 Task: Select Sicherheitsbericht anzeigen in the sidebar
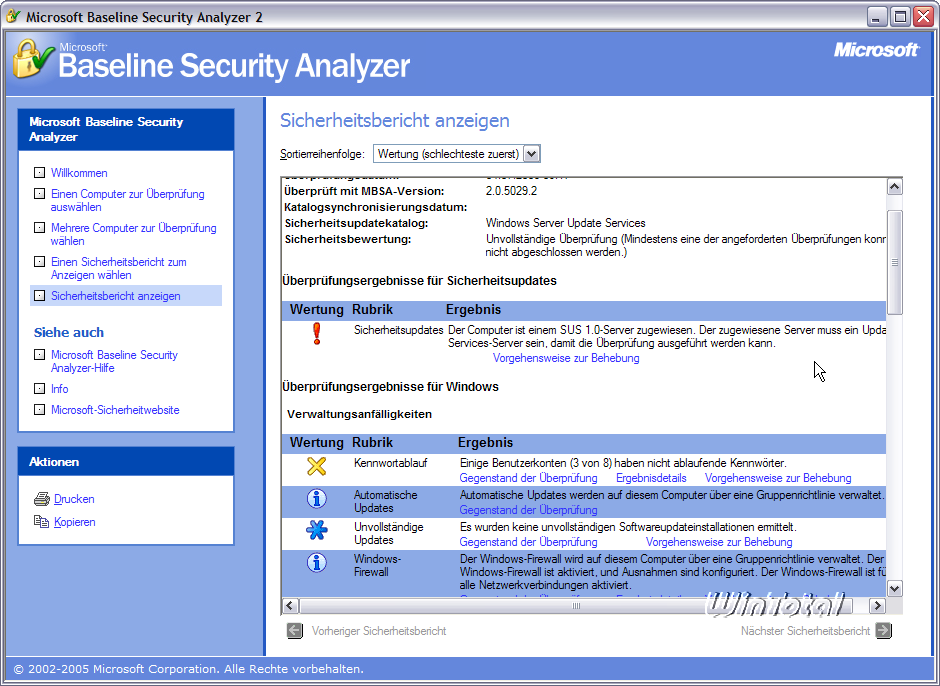[116, 296]
